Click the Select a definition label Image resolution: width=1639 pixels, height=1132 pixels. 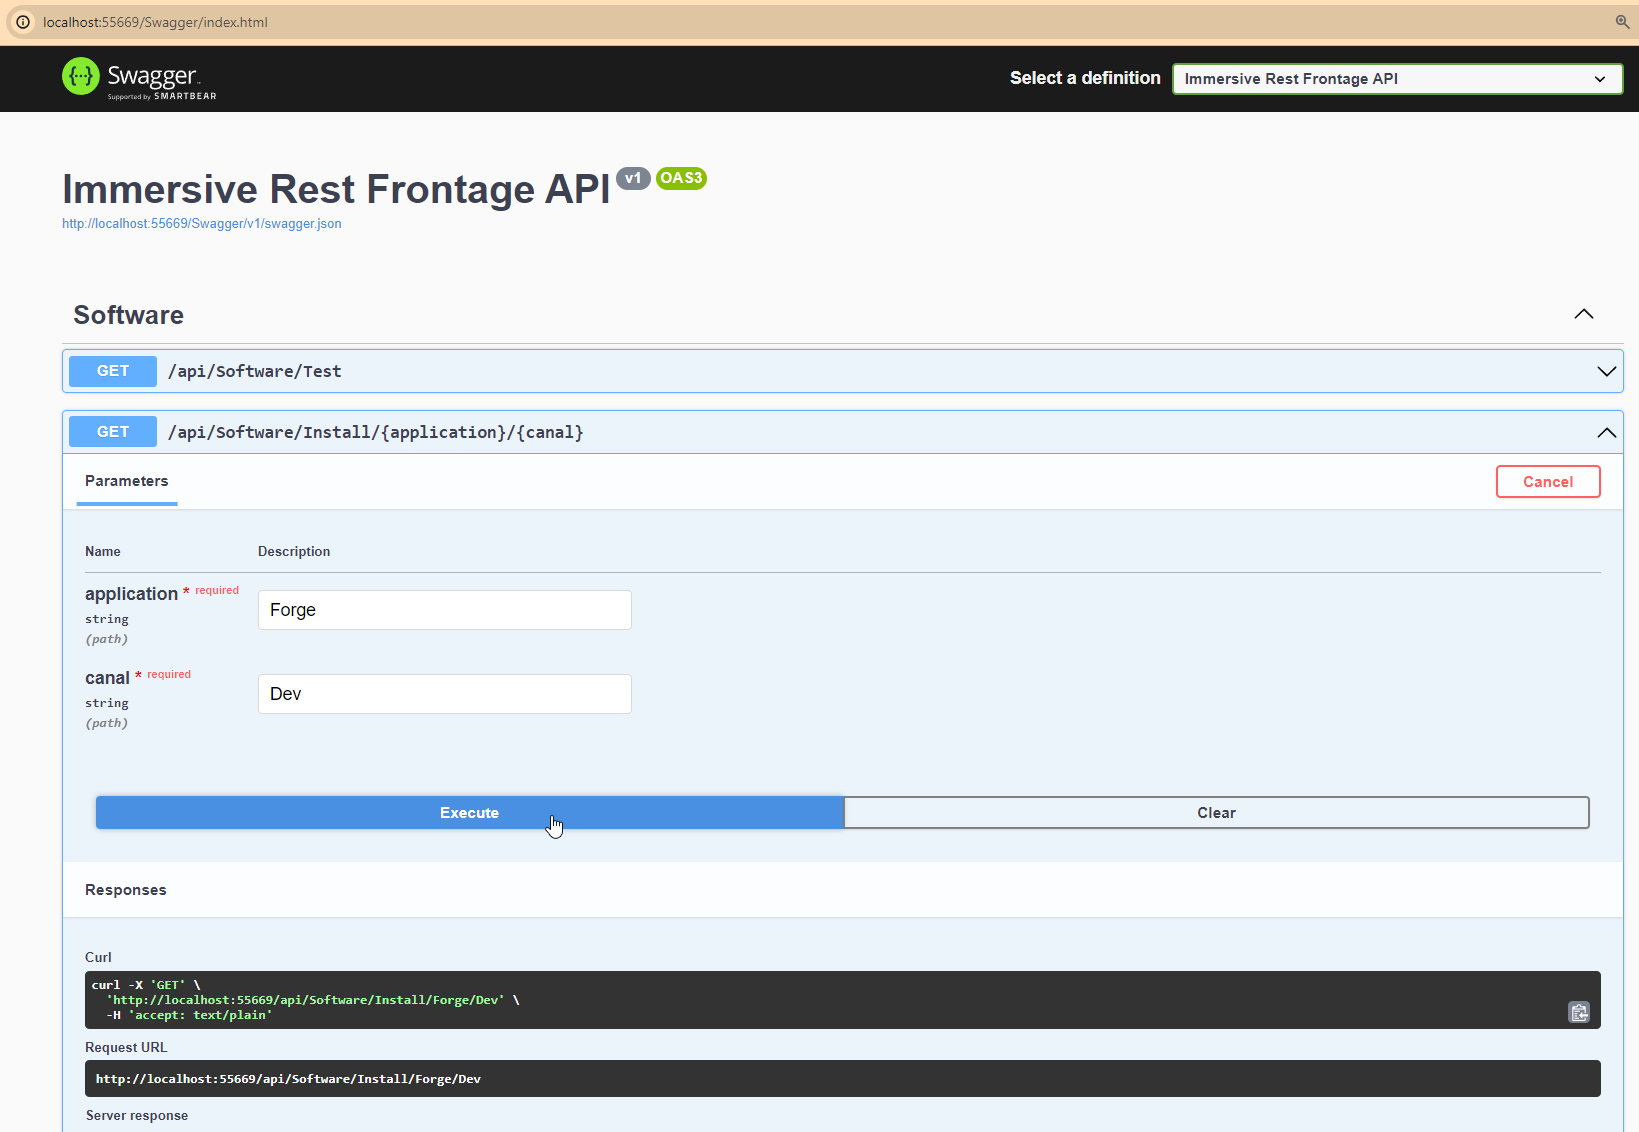click(1085, 78)
